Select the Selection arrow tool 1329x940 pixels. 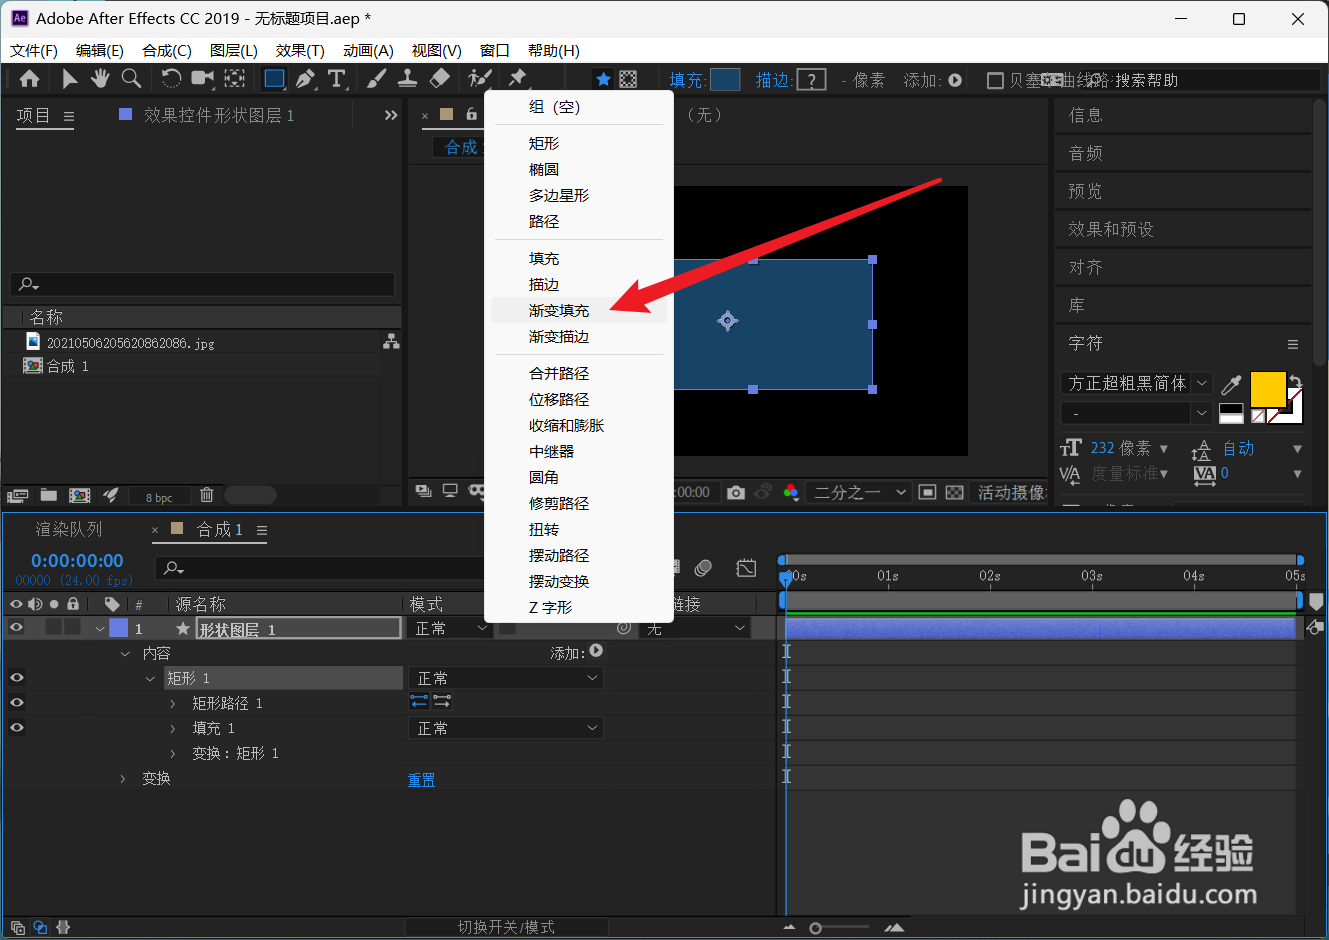coord(69,78)
